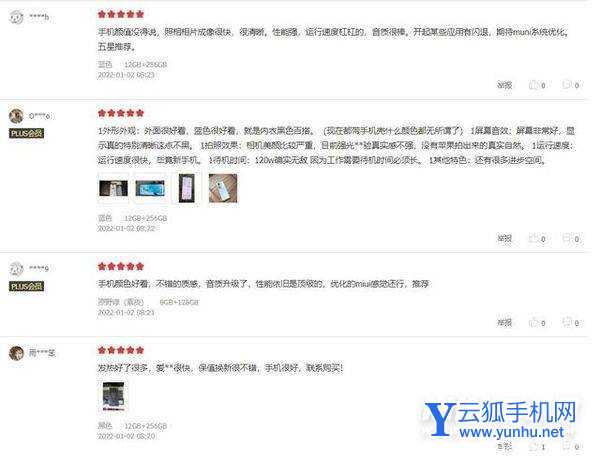The width and height of the screenshot is (600, 459).
Task: Click the like icon on first review
Action: [533, 85]
